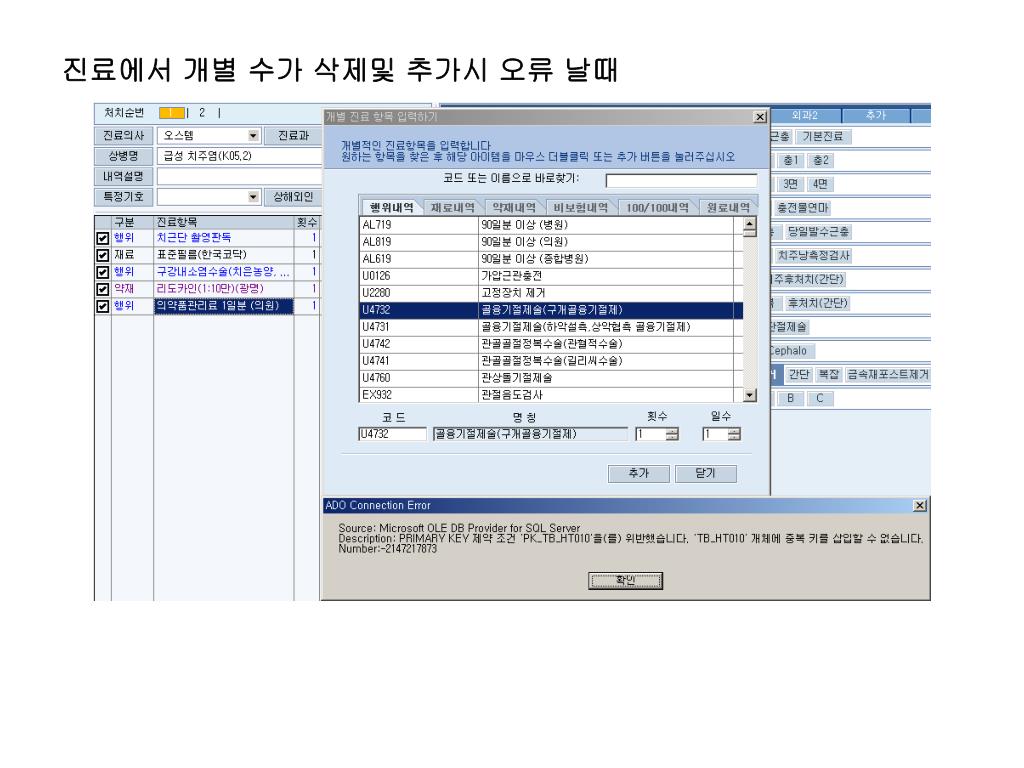Switch to the 약재내역 tab
Image resolution: width=1024 pixels, height=768 pixels.
513,208
